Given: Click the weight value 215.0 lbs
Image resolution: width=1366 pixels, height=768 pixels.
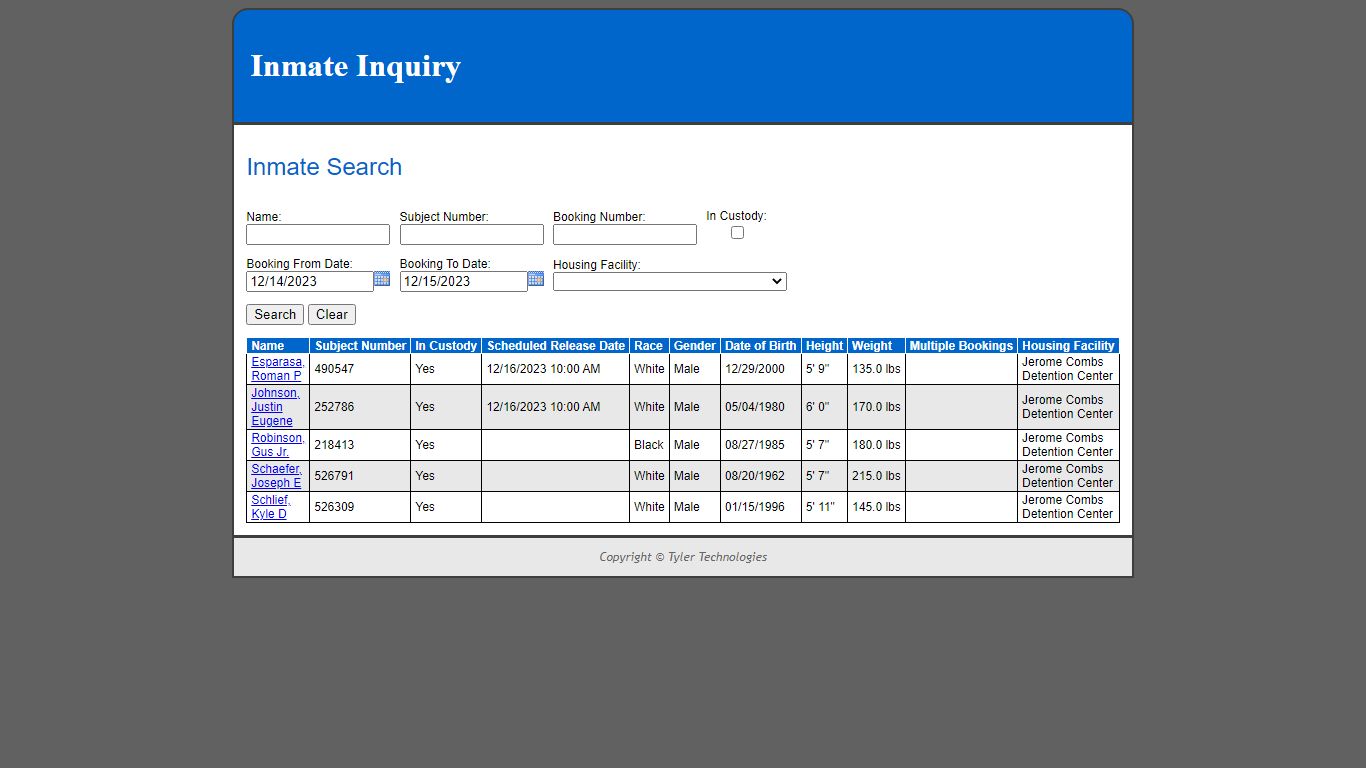Looking at the screenshot, I should (876, 476).
